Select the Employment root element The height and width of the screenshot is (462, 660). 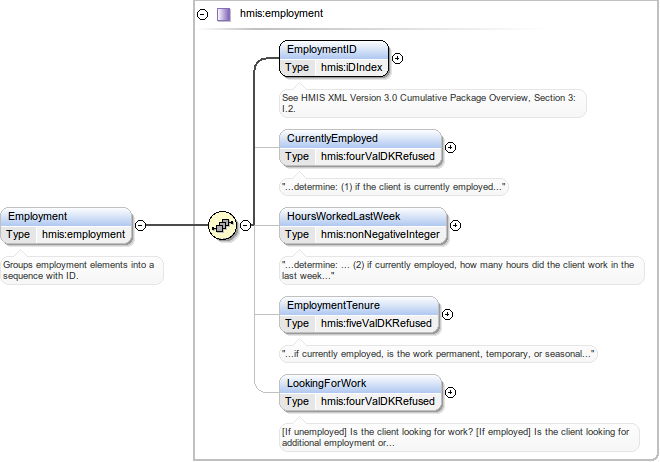[37, 216]
